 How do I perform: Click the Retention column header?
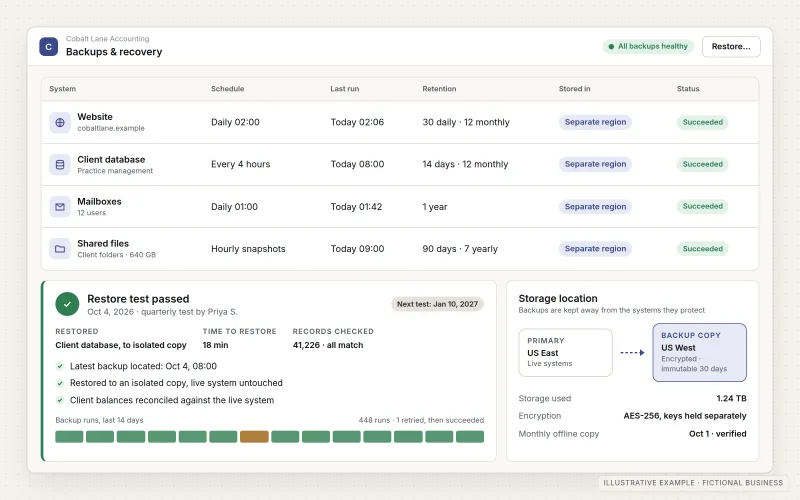(439, 89)
